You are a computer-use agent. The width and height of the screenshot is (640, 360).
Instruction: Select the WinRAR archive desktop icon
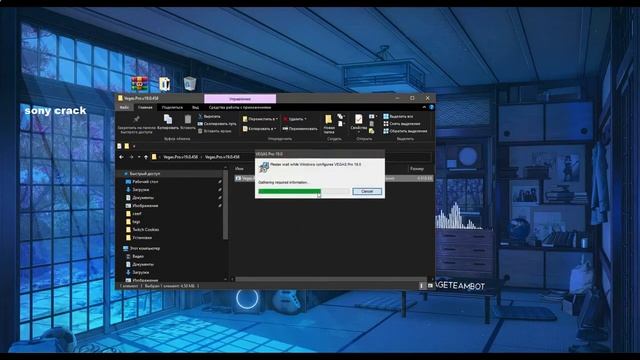[140, 84]
